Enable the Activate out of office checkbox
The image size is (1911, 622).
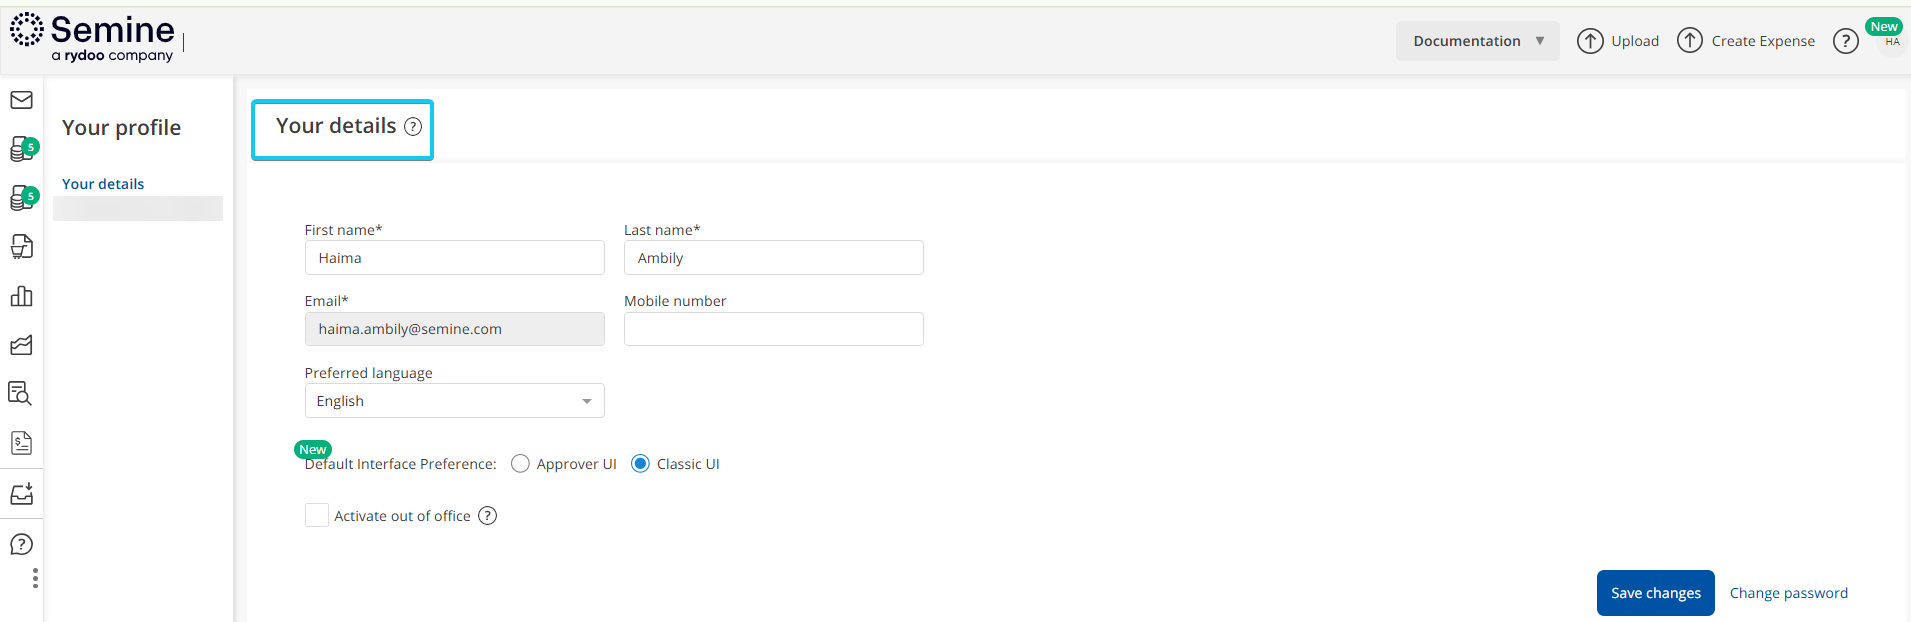coord(316,515)
